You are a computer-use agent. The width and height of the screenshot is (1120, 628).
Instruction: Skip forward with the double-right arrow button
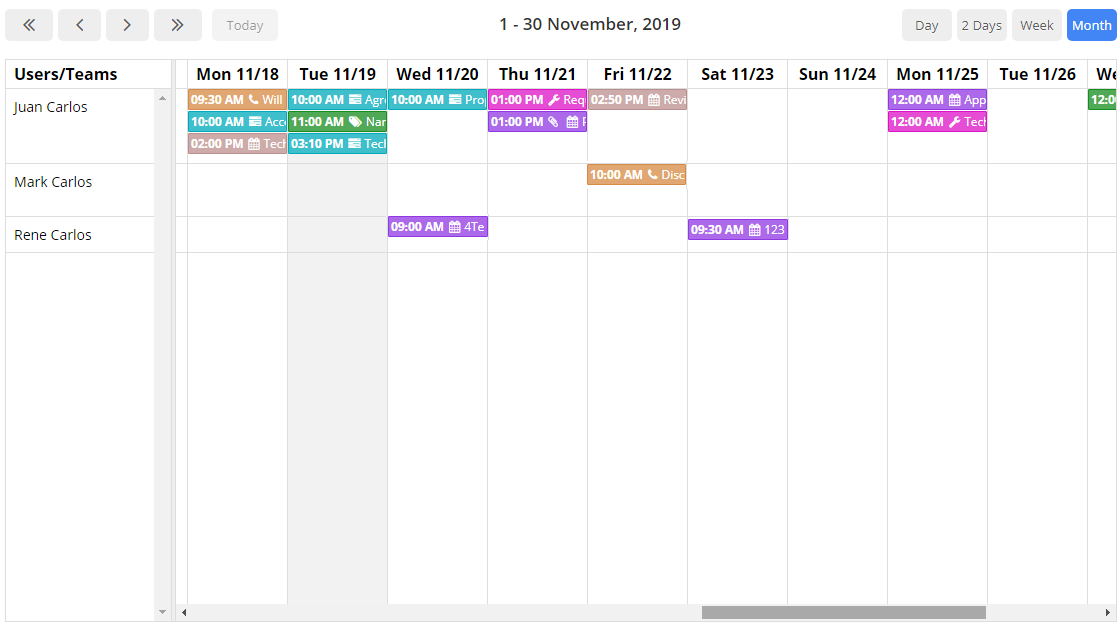tap(177, 25)
